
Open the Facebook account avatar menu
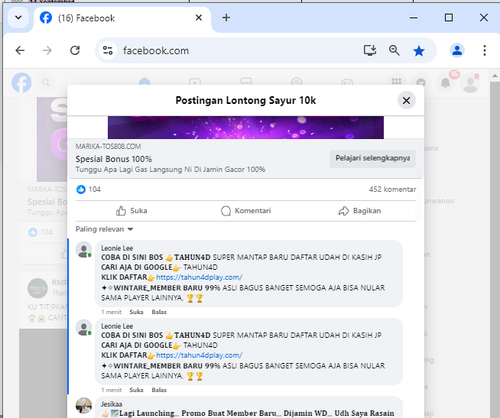pos(470,83)
